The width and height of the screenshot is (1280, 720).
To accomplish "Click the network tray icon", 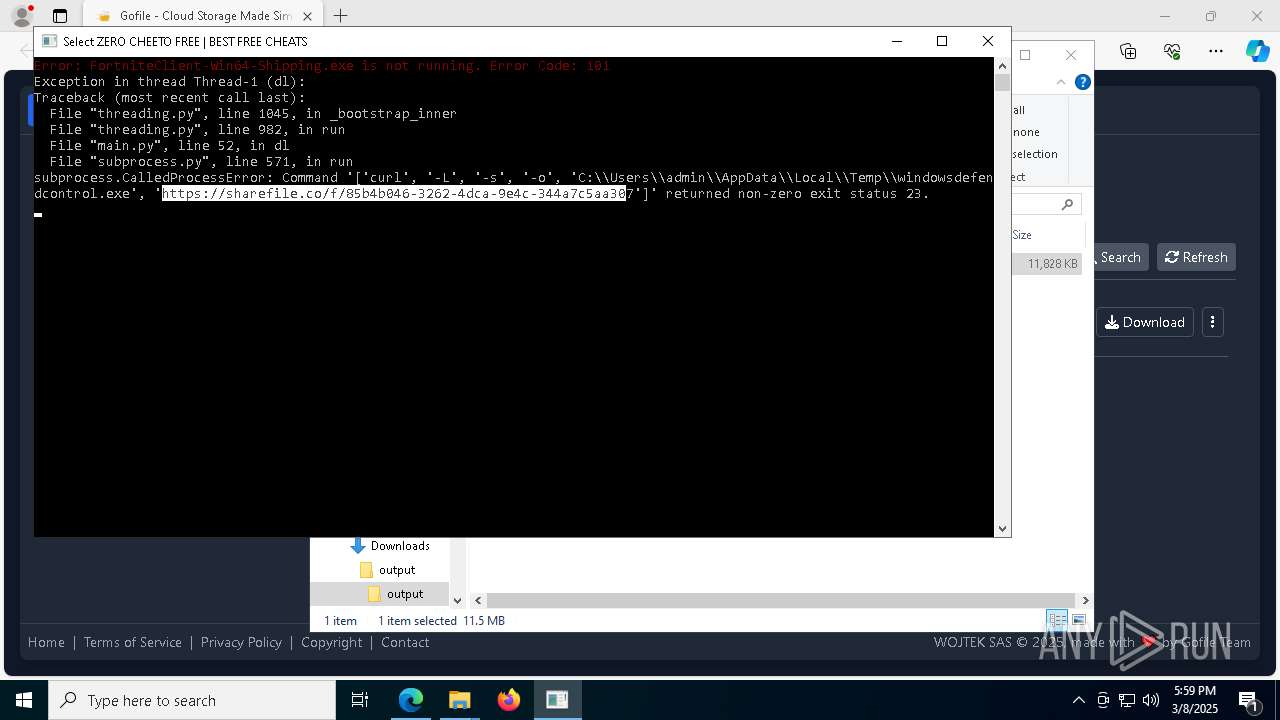I will pos(1127,700).
